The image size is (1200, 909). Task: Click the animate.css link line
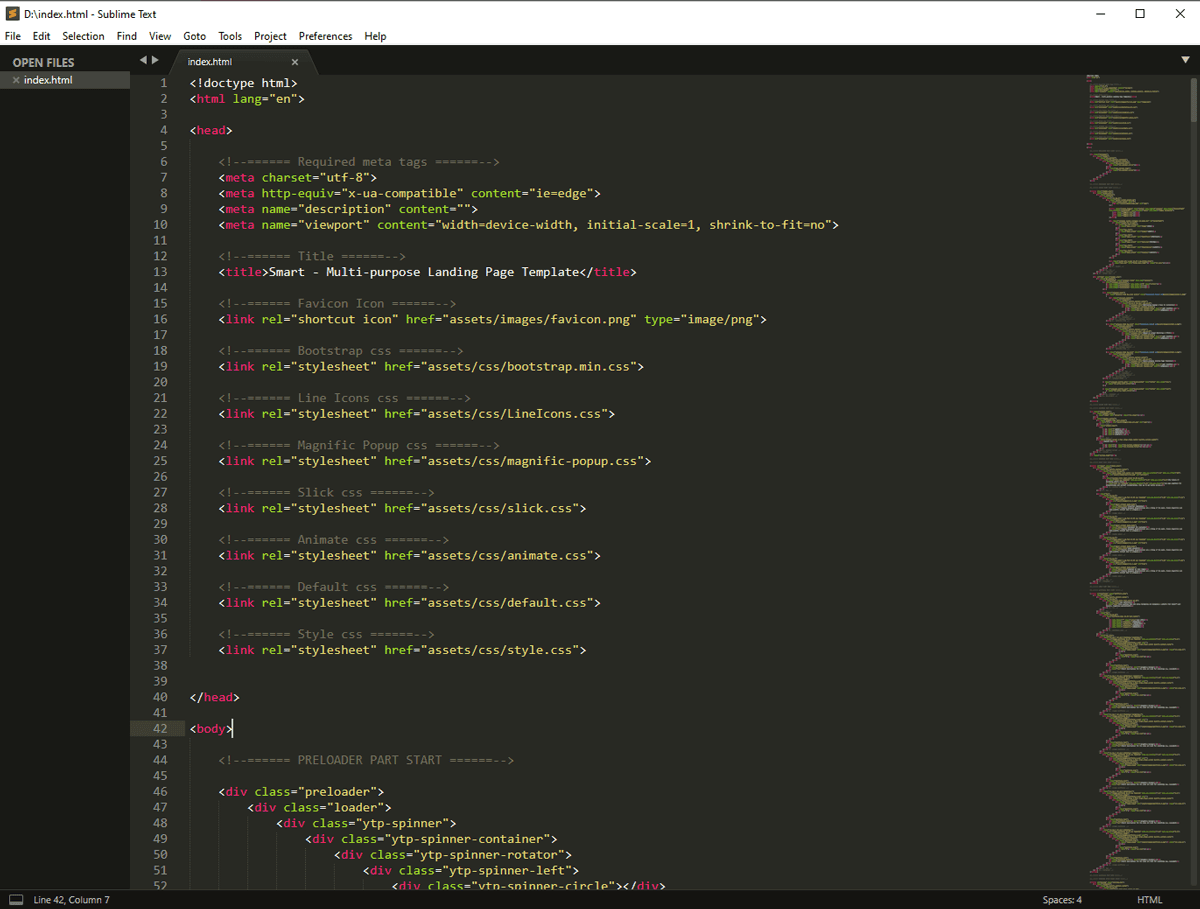tap(409, 555)
